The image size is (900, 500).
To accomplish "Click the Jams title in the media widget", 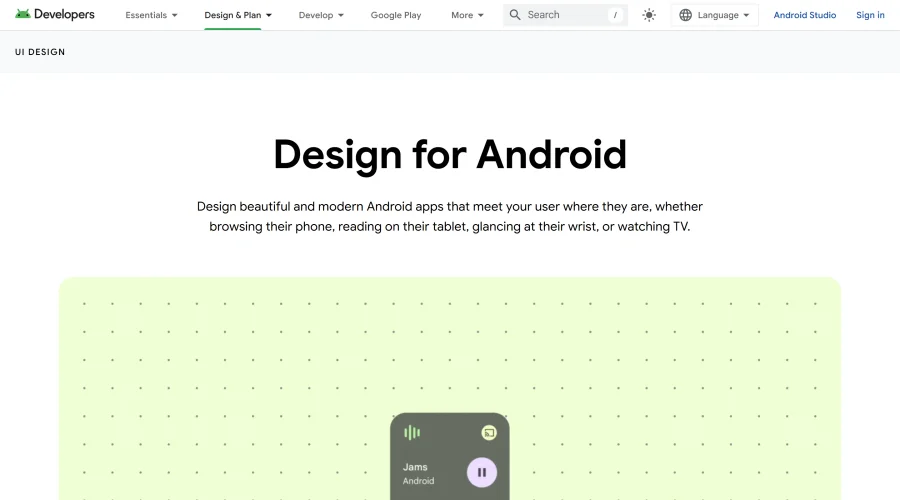I will click(415, 467).
